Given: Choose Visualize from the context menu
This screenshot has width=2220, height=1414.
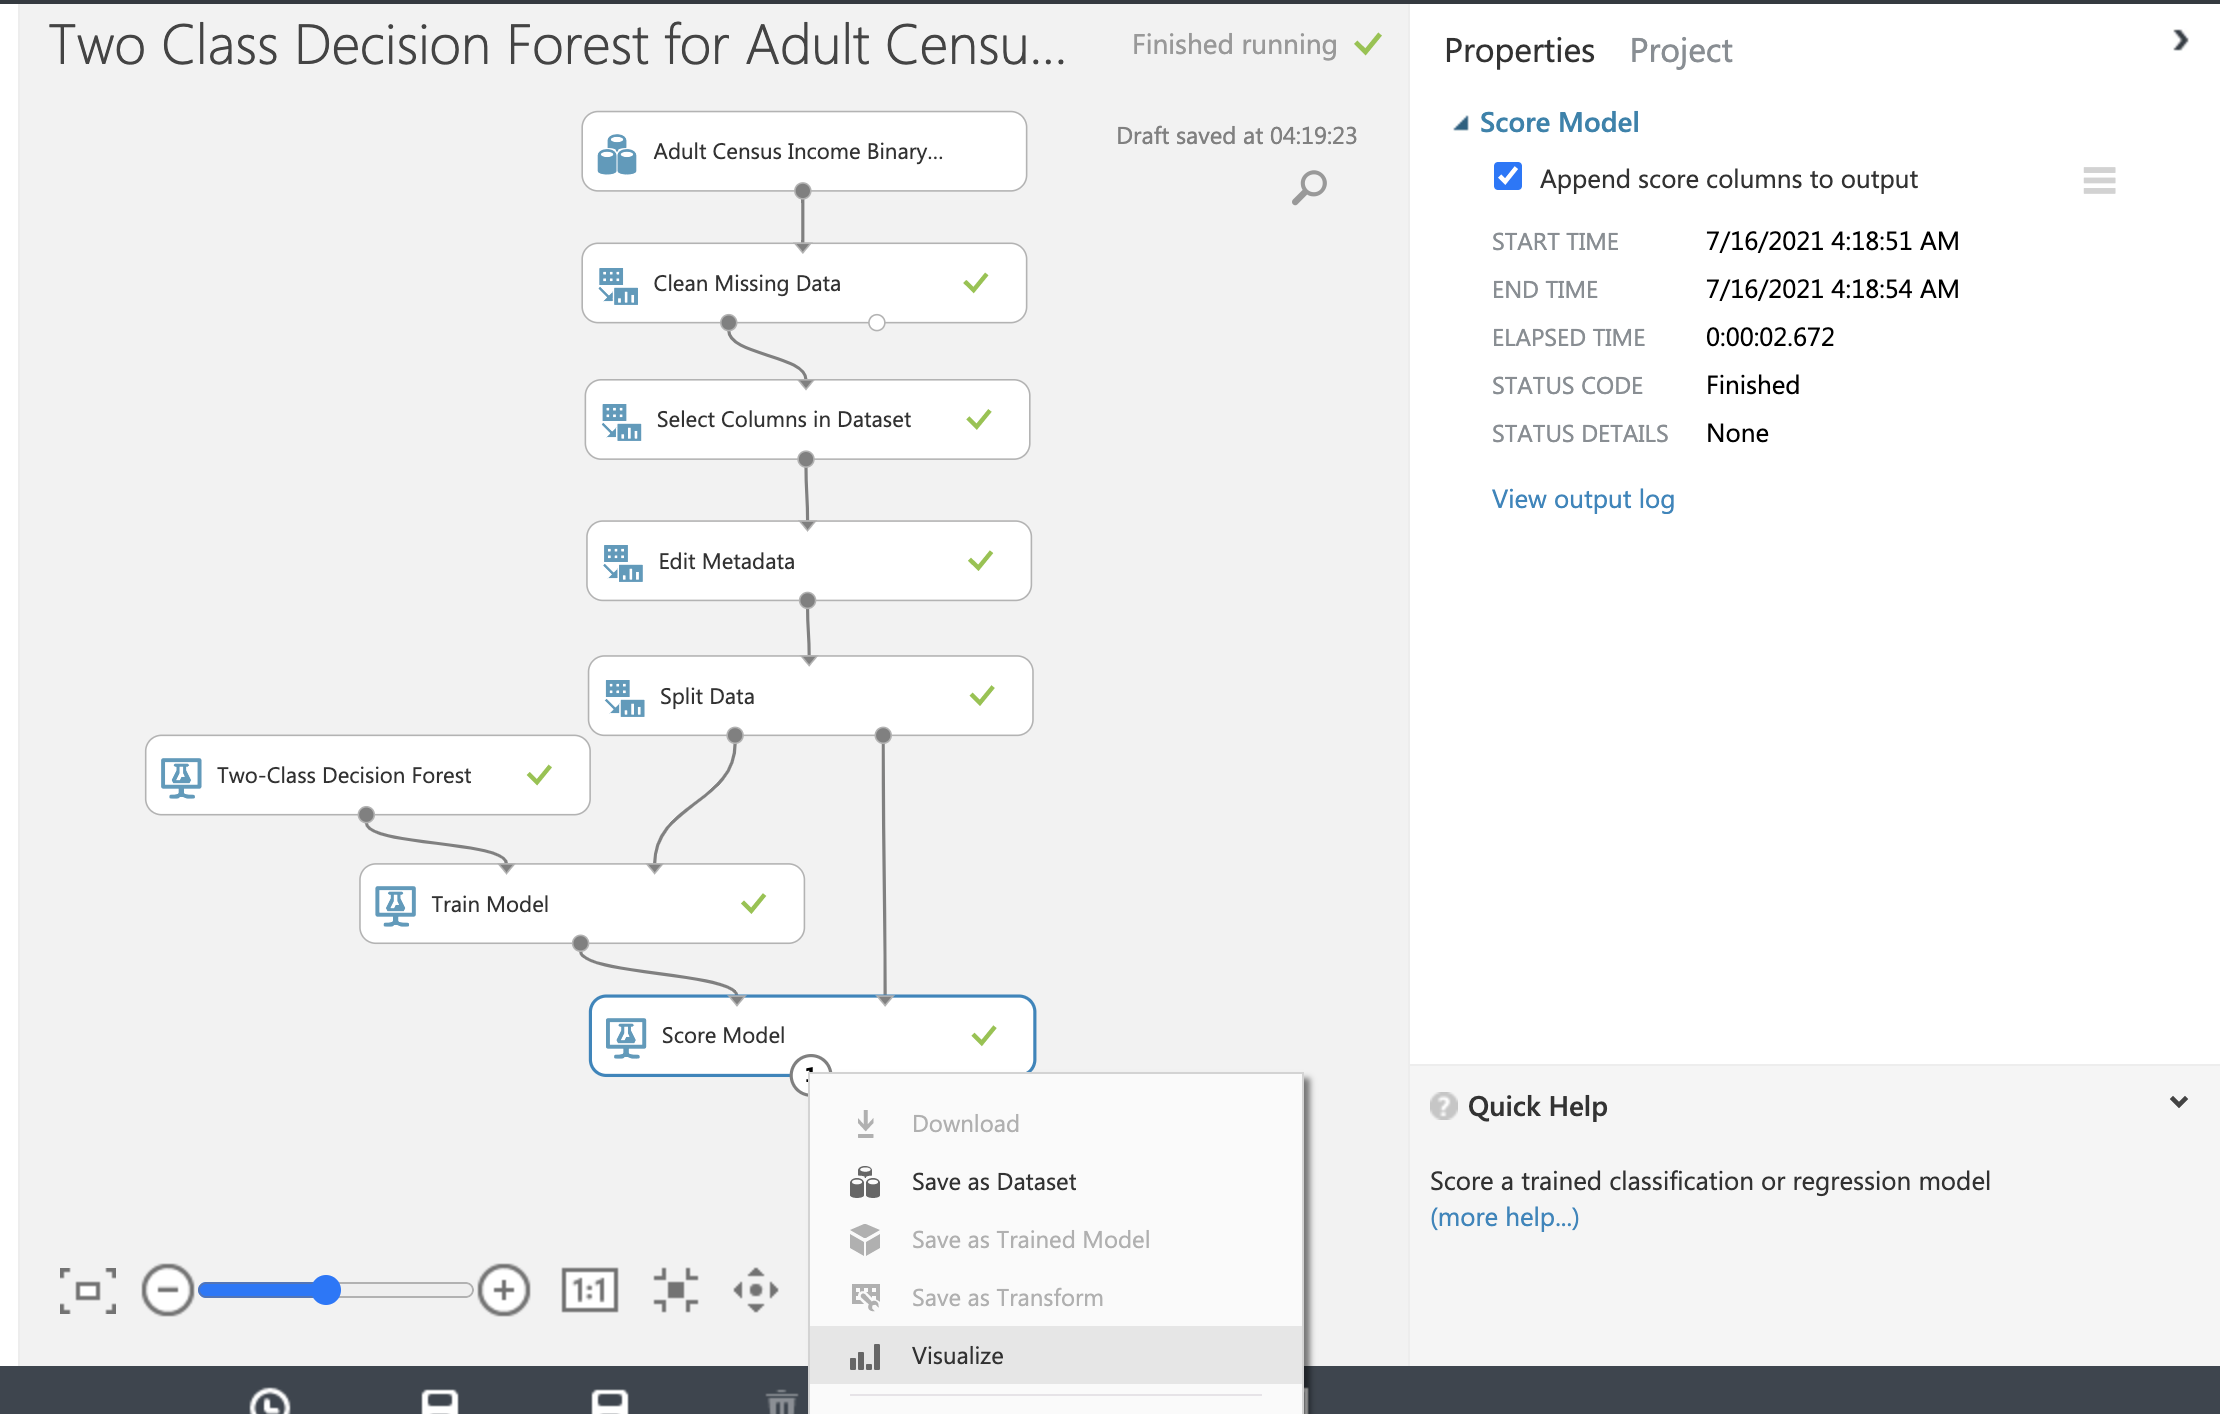Looking at the screenshot, I should pyautogui.click(x=957, y=1355).
